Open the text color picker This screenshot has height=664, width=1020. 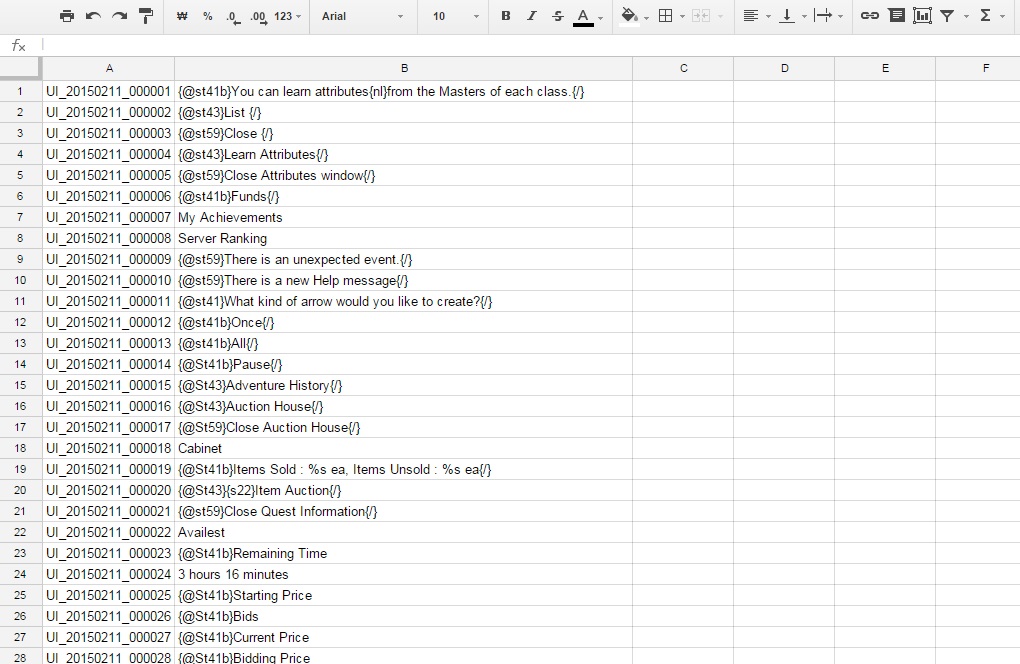(x=584, y=16)
